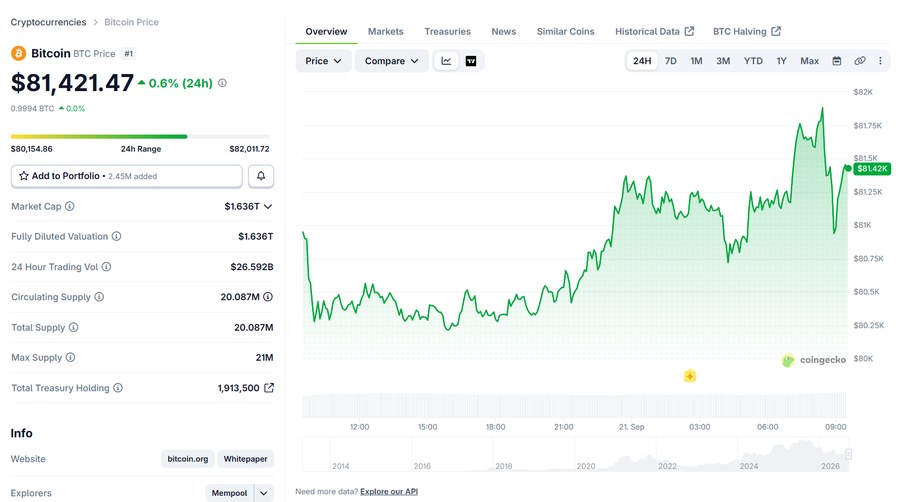Open the chart three-dot options menu
900x502 pixels.
880,61
